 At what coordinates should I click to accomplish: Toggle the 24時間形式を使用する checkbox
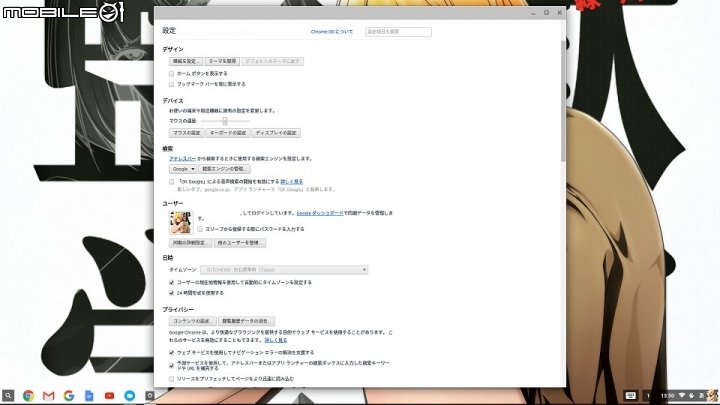tap(171, 293)
